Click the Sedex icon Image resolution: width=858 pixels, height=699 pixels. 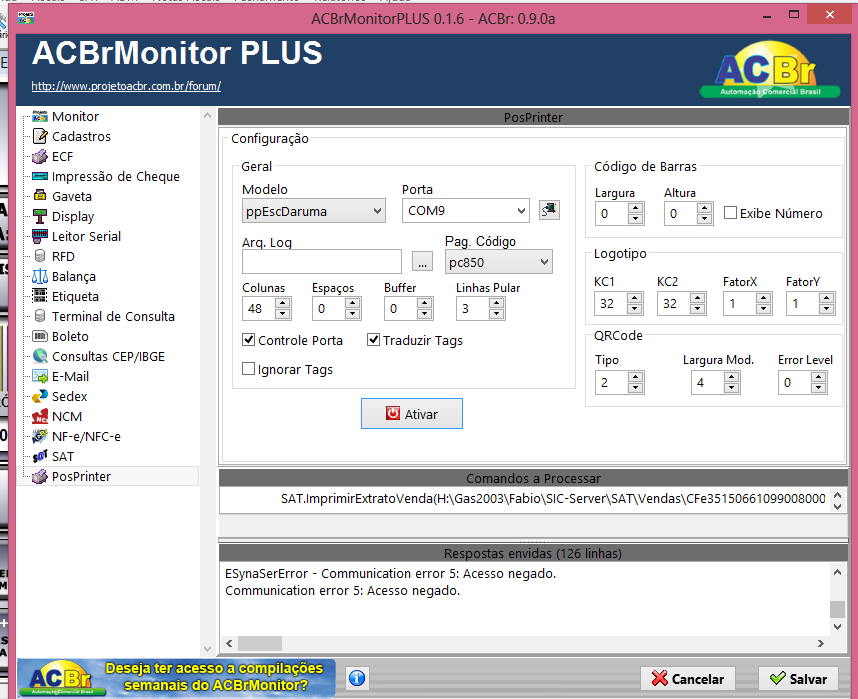[39, 396]
